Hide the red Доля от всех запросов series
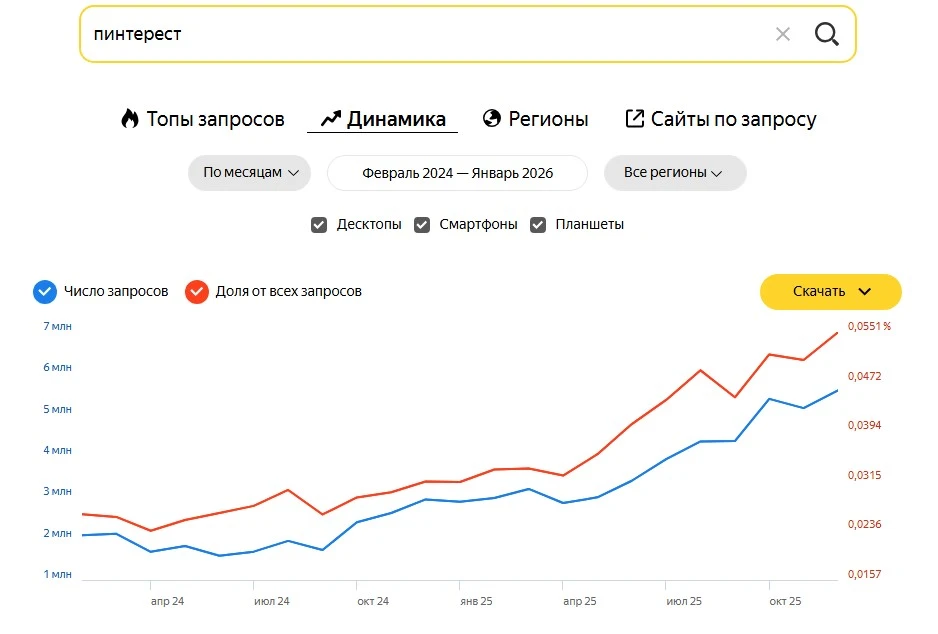The image size is (938, 634). (197, 292)
